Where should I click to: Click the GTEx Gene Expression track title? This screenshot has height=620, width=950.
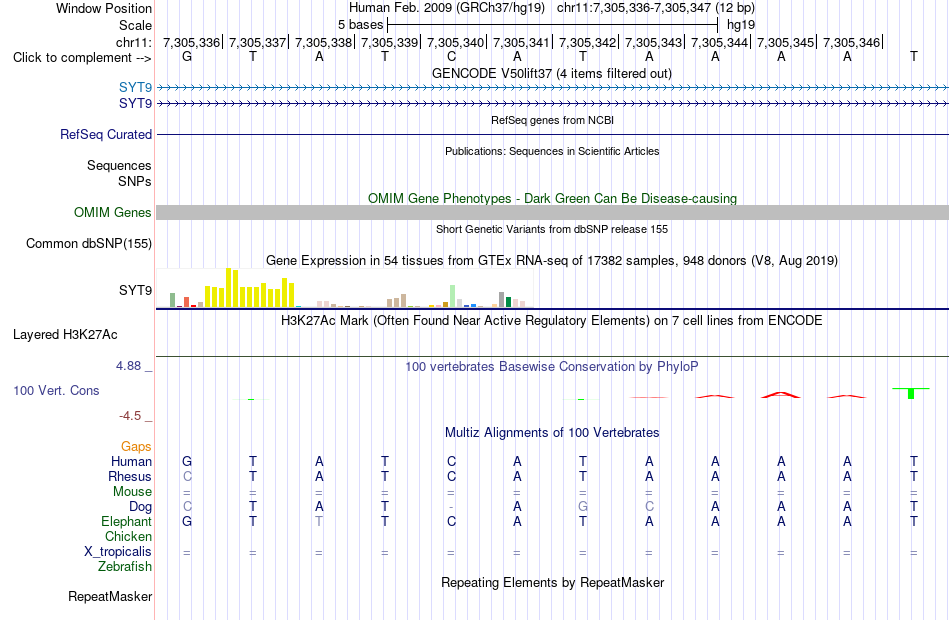click(x=552, y=261)
